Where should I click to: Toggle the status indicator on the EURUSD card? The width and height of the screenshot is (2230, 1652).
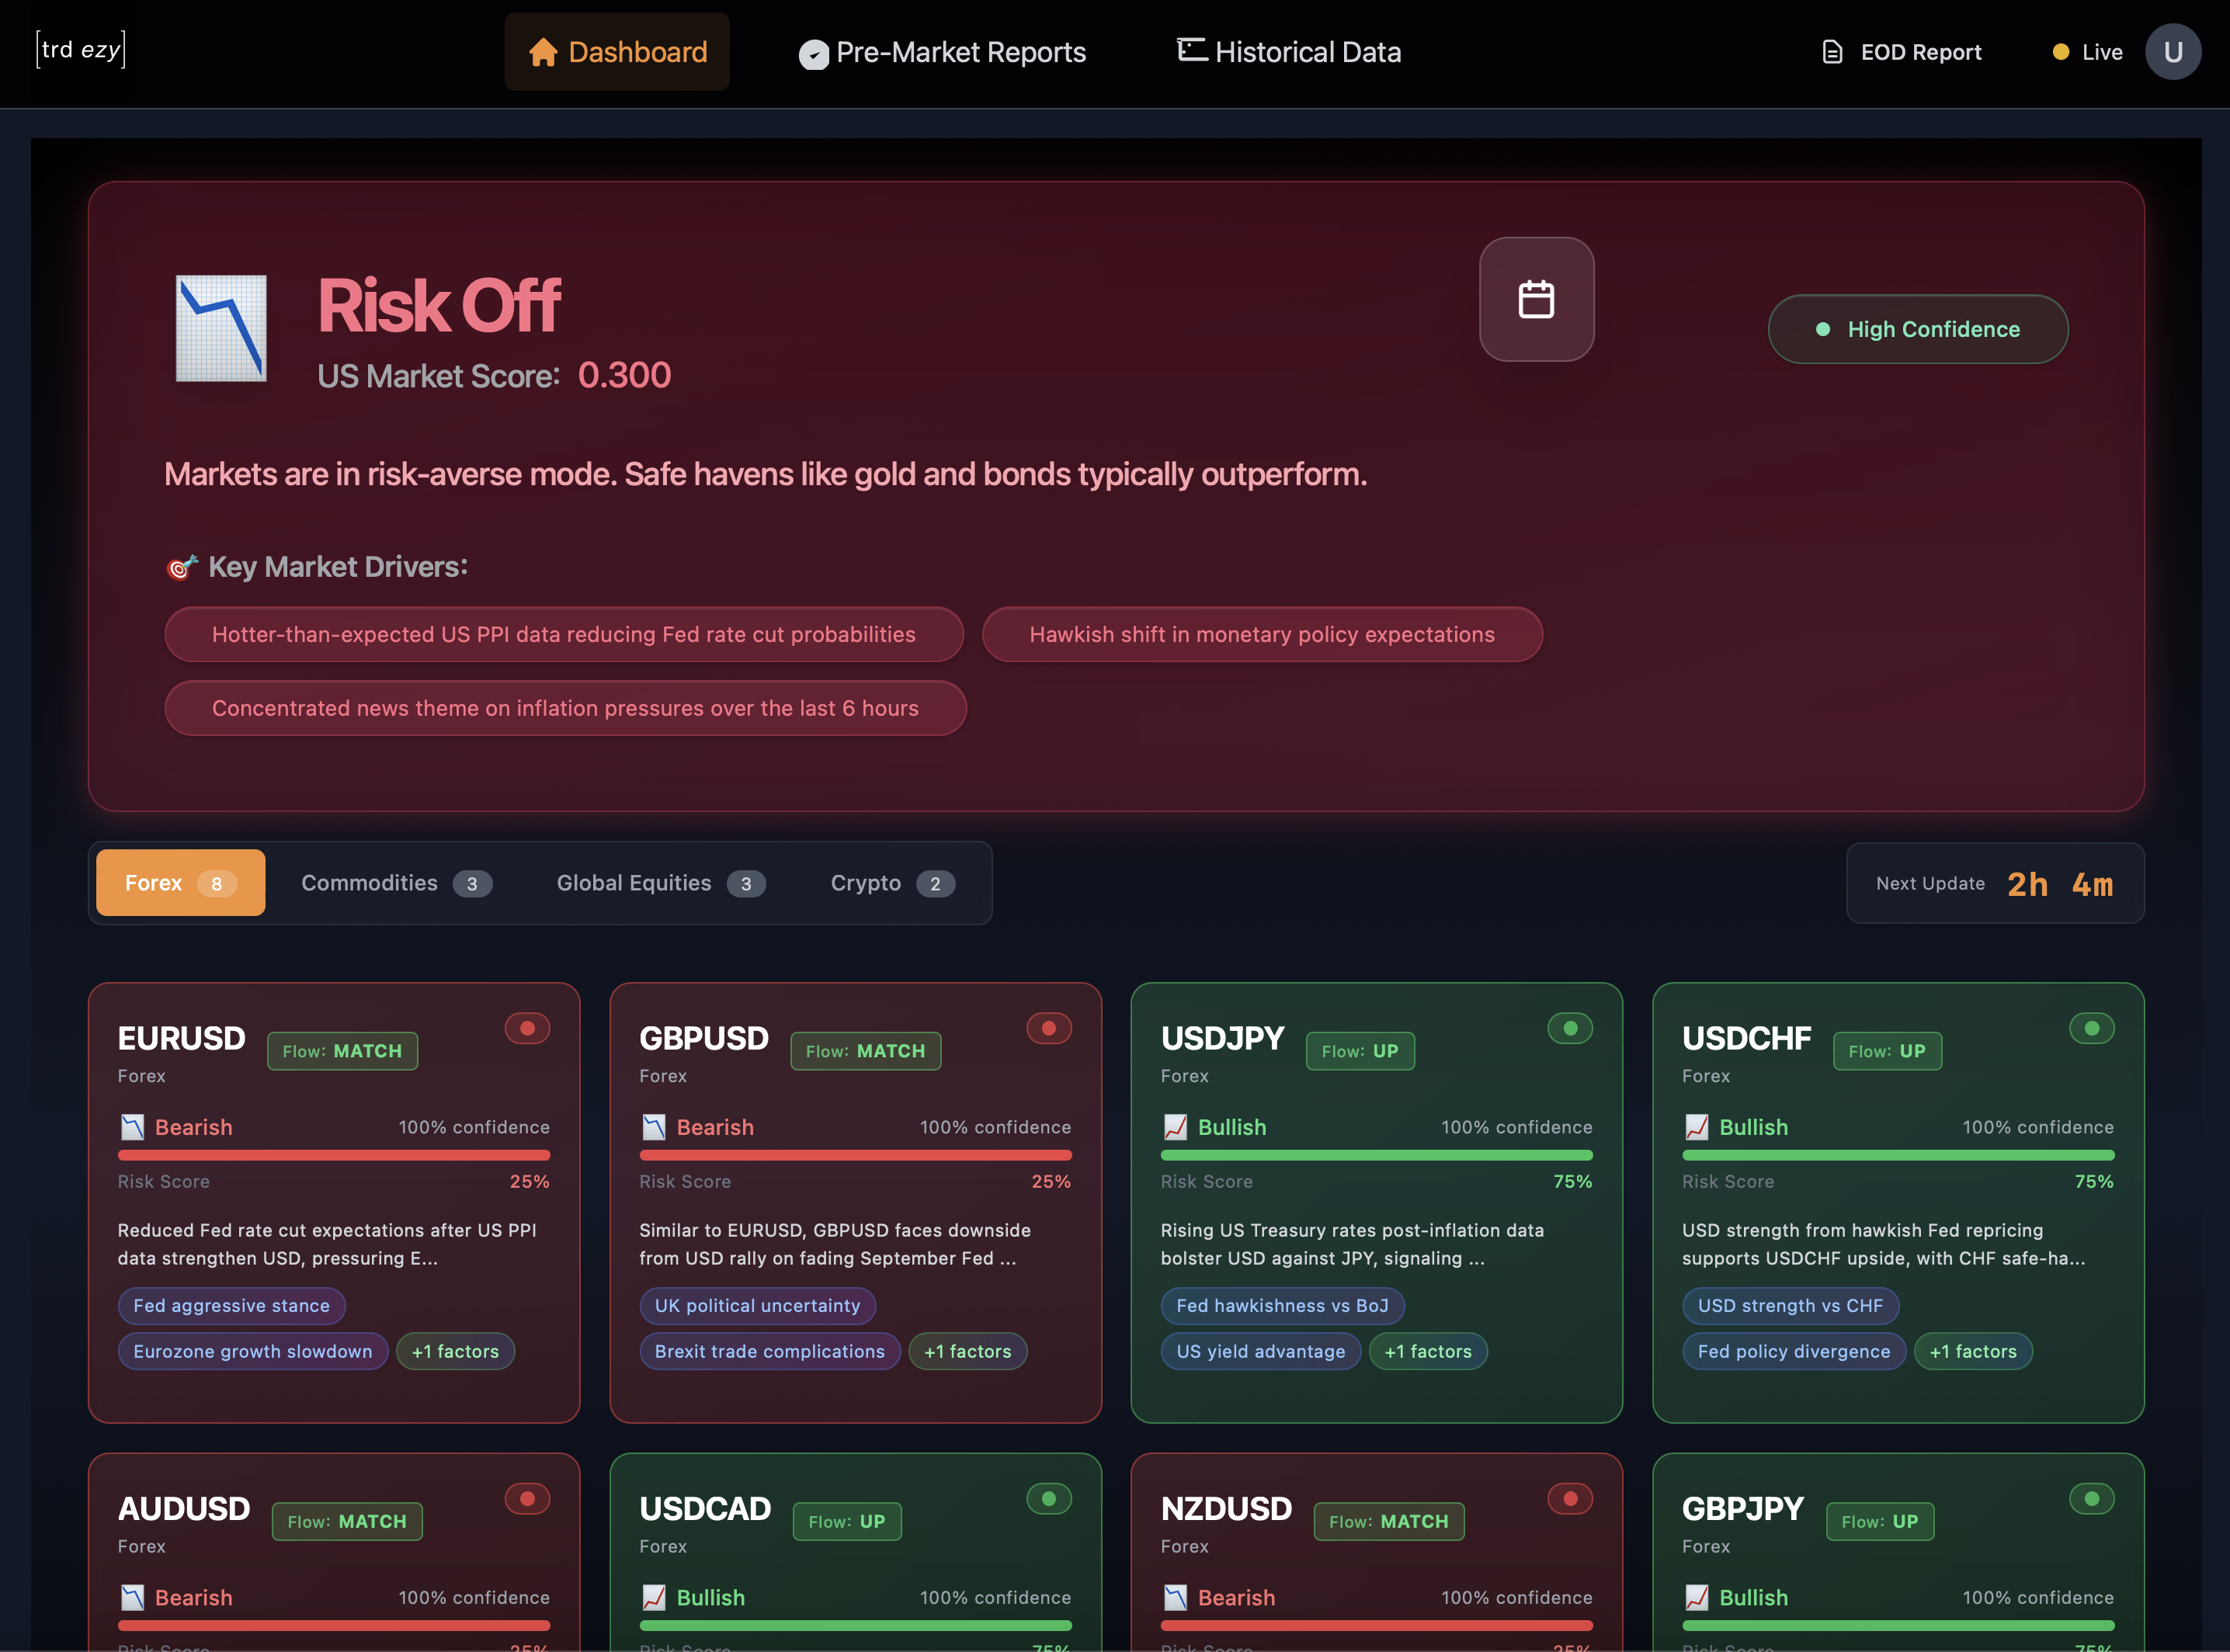point(527,1027)
